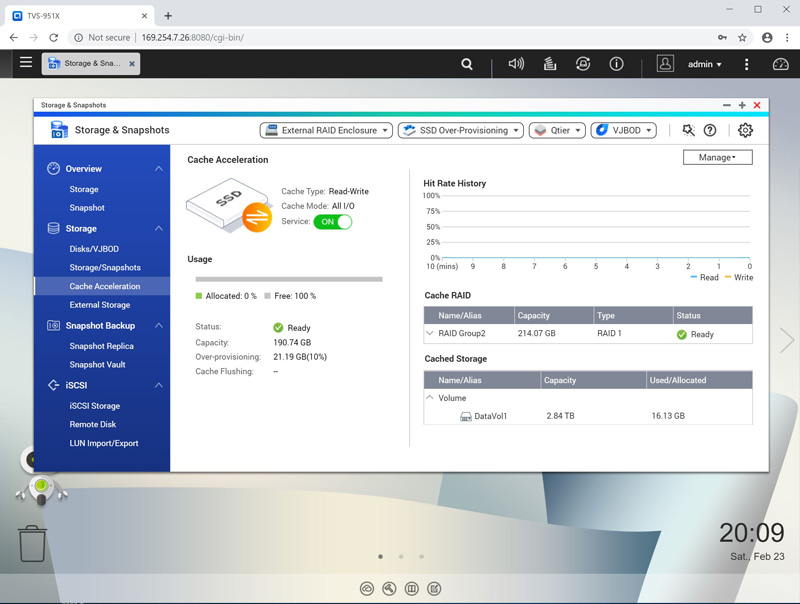Open the volume control speaker icon

(516, 64)
